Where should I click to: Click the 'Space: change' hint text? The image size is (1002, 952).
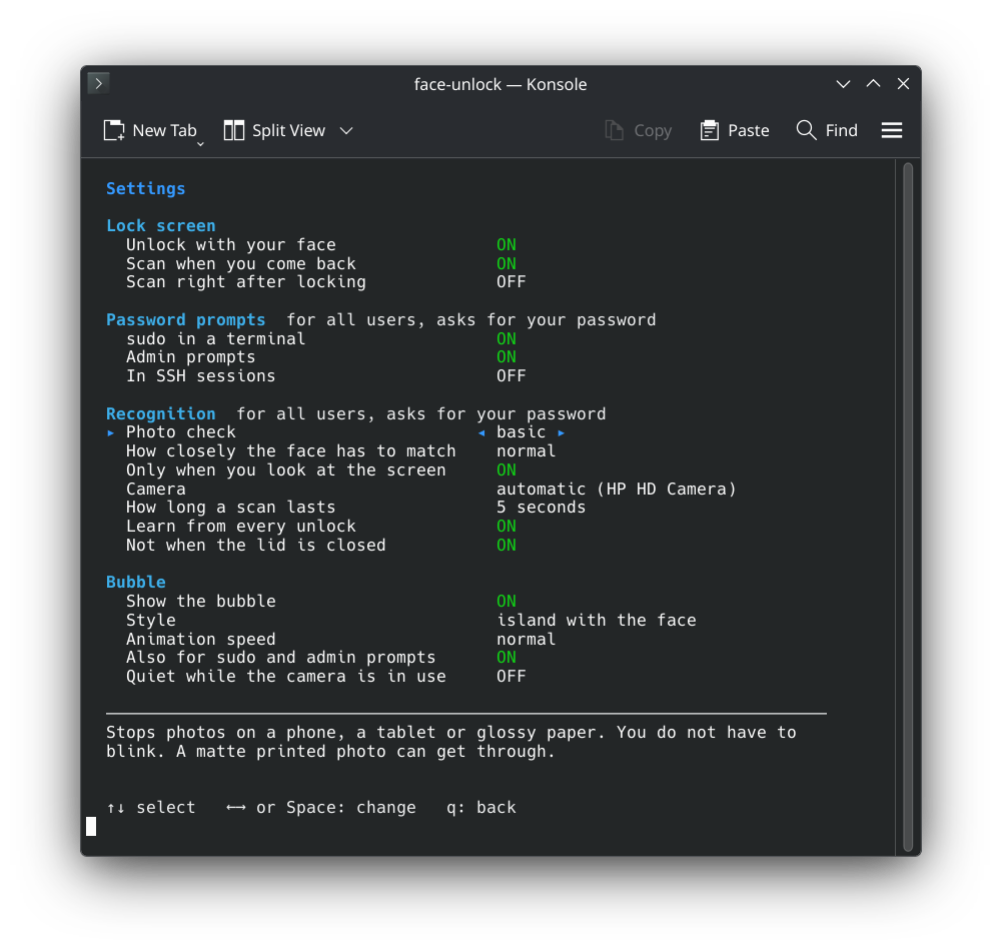pyautogui.click(x=351, y=808)
